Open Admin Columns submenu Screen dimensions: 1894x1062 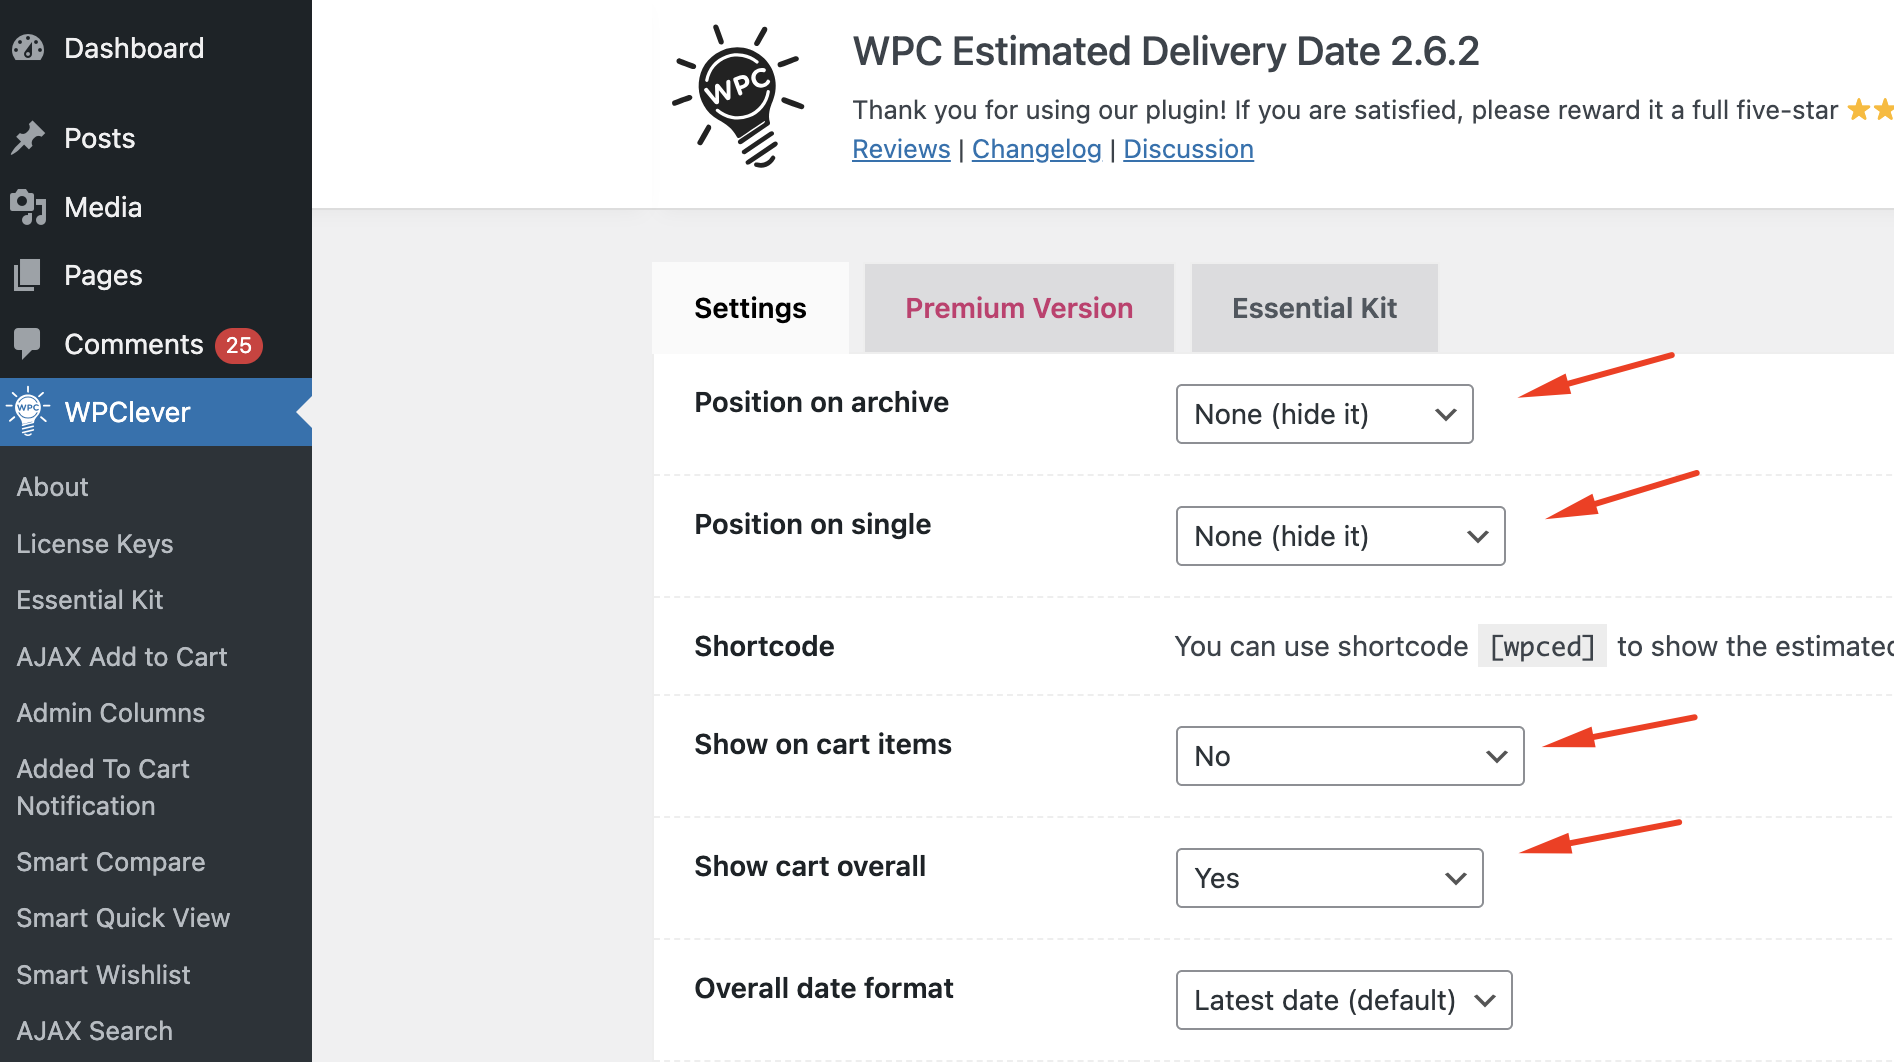111,713
